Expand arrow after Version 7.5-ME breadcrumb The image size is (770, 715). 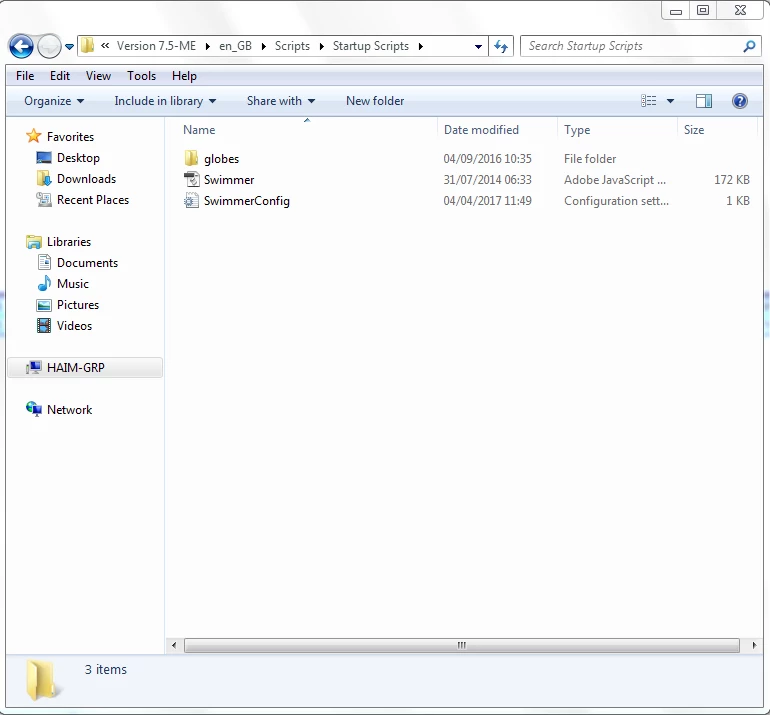pos(208,46)
